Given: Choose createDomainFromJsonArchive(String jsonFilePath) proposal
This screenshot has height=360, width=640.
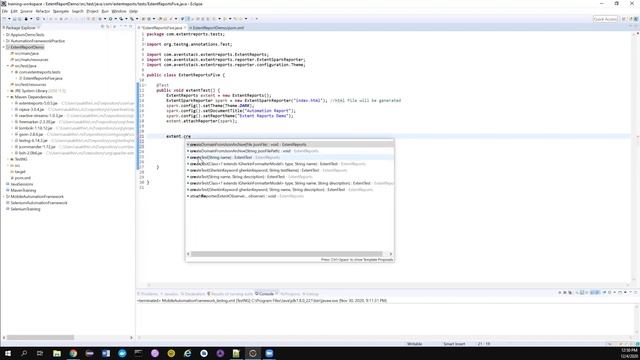Looking at the screenshot, I should 289,151.
